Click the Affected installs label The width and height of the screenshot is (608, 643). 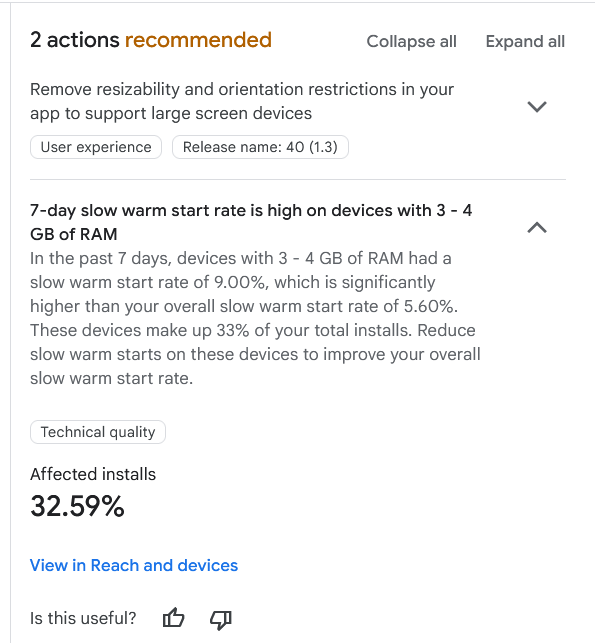click(93, 474)
